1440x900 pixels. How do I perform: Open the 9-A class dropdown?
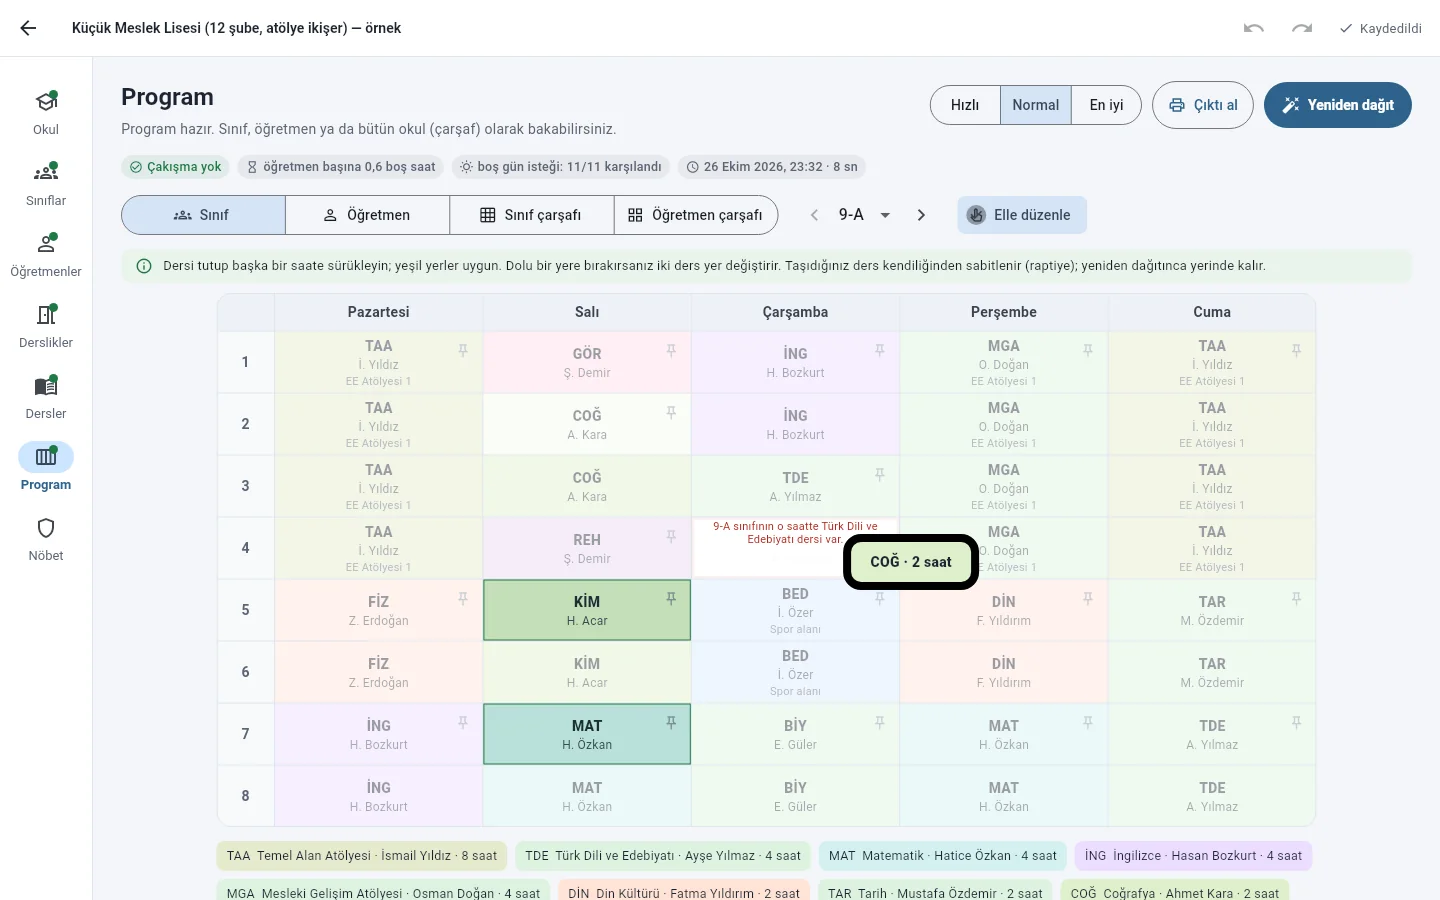pos(865,215)
